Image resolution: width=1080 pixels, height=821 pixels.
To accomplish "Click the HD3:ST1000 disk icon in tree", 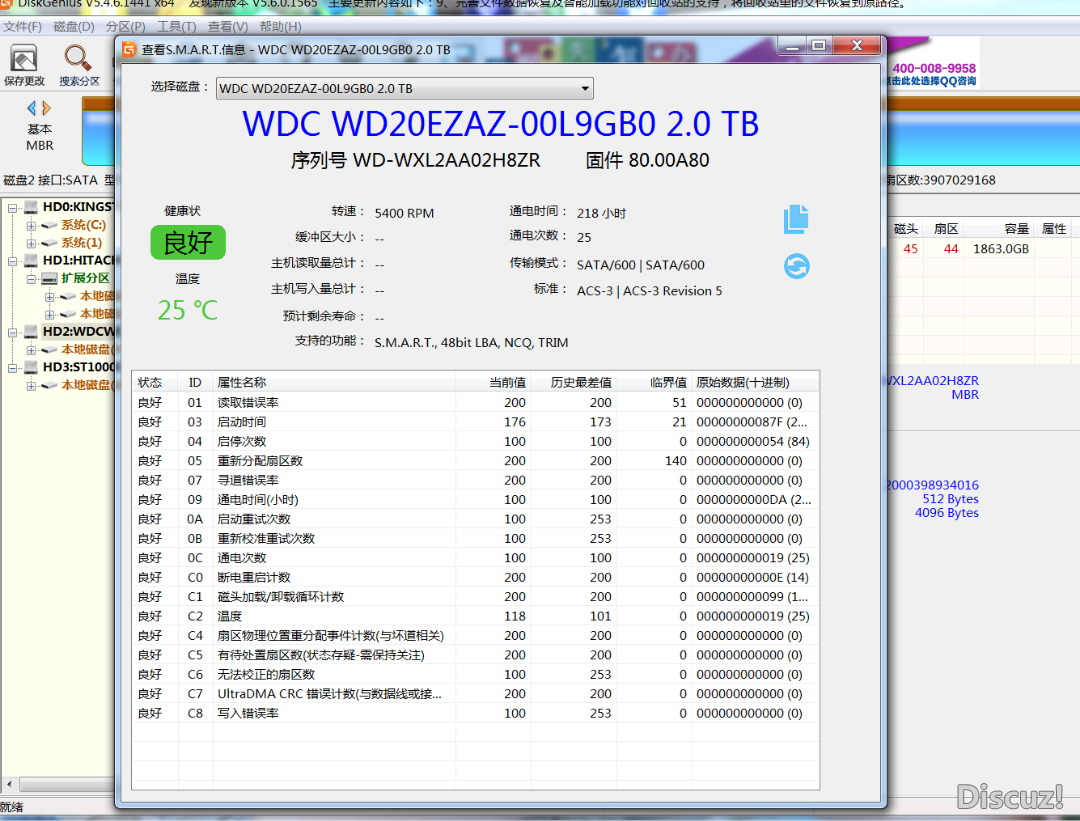I will point(31,367).
